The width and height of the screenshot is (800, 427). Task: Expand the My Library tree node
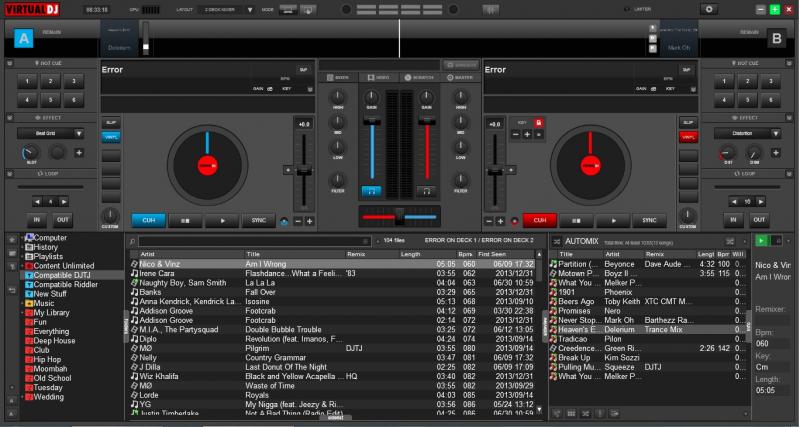coord(23,313)
